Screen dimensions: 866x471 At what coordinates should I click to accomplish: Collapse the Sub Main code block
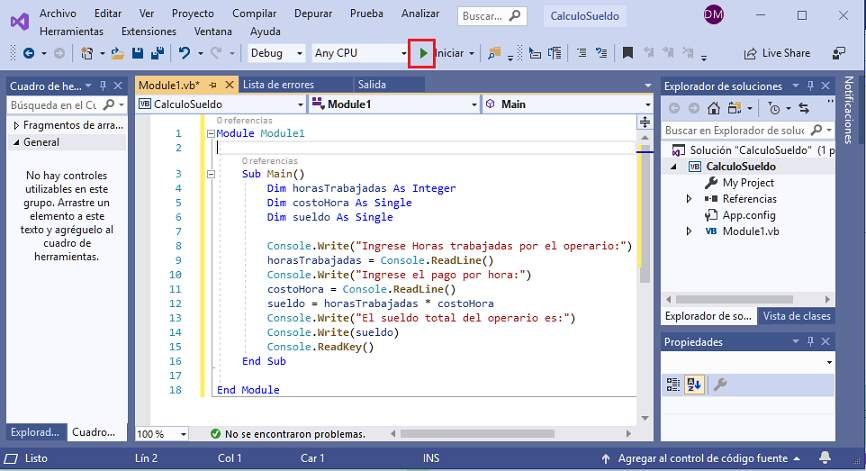pos(210,174)
